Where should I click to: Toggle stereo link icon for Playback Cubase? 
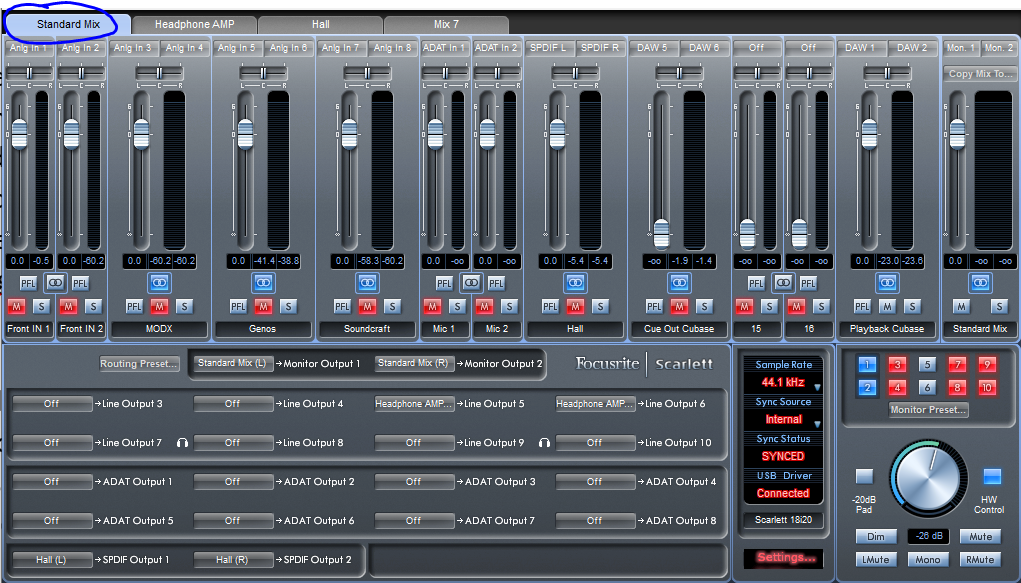pyautogui.click(x=887, y=283)
